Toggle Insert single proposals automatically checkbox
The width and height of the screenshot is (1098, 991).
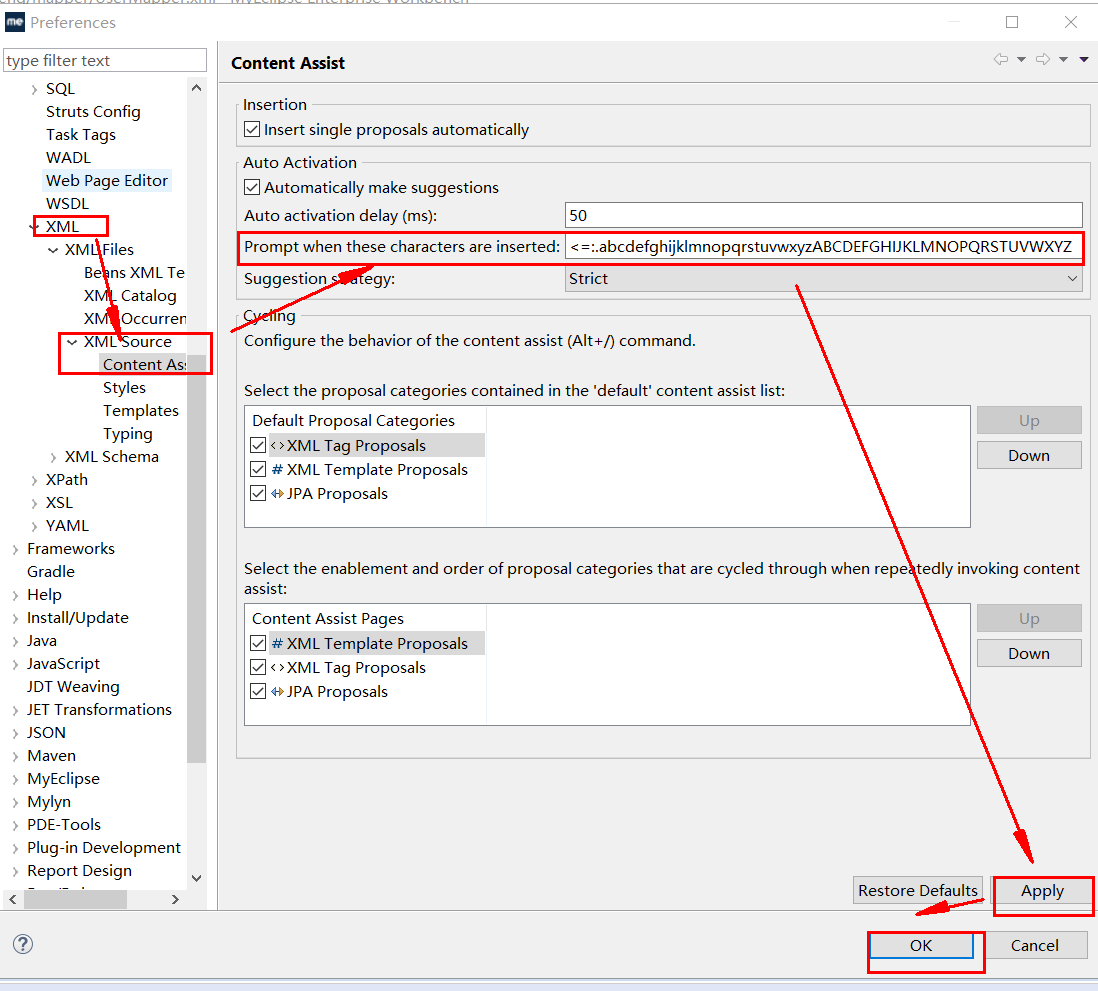tap(252, 130)
